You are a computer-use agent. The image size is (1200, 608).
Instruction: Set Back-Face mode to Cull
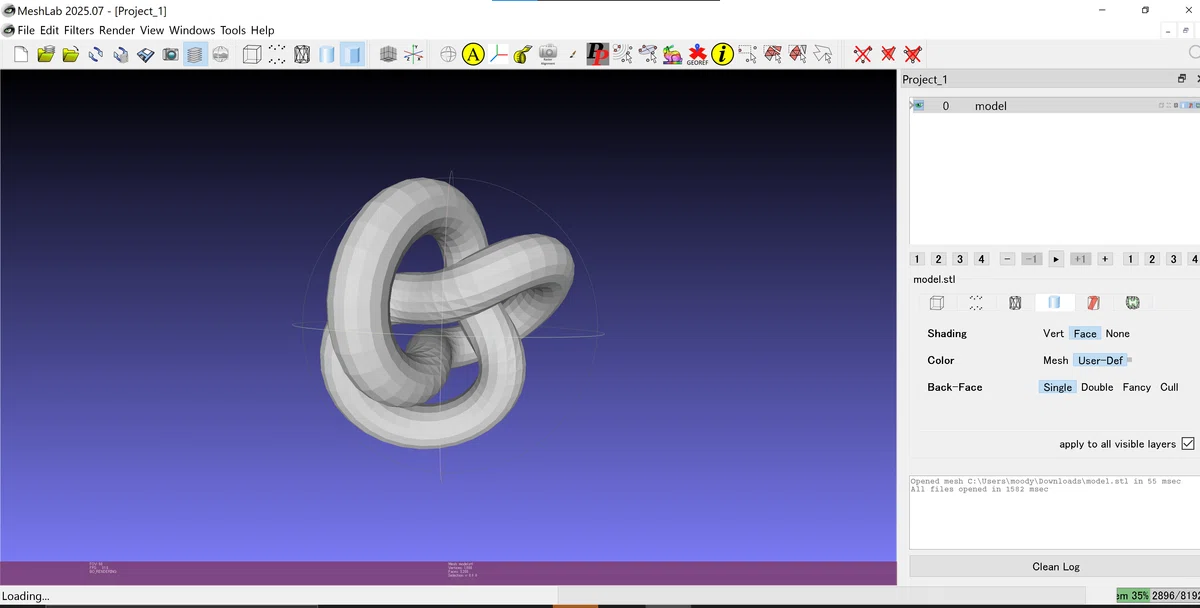[1169, 388]
